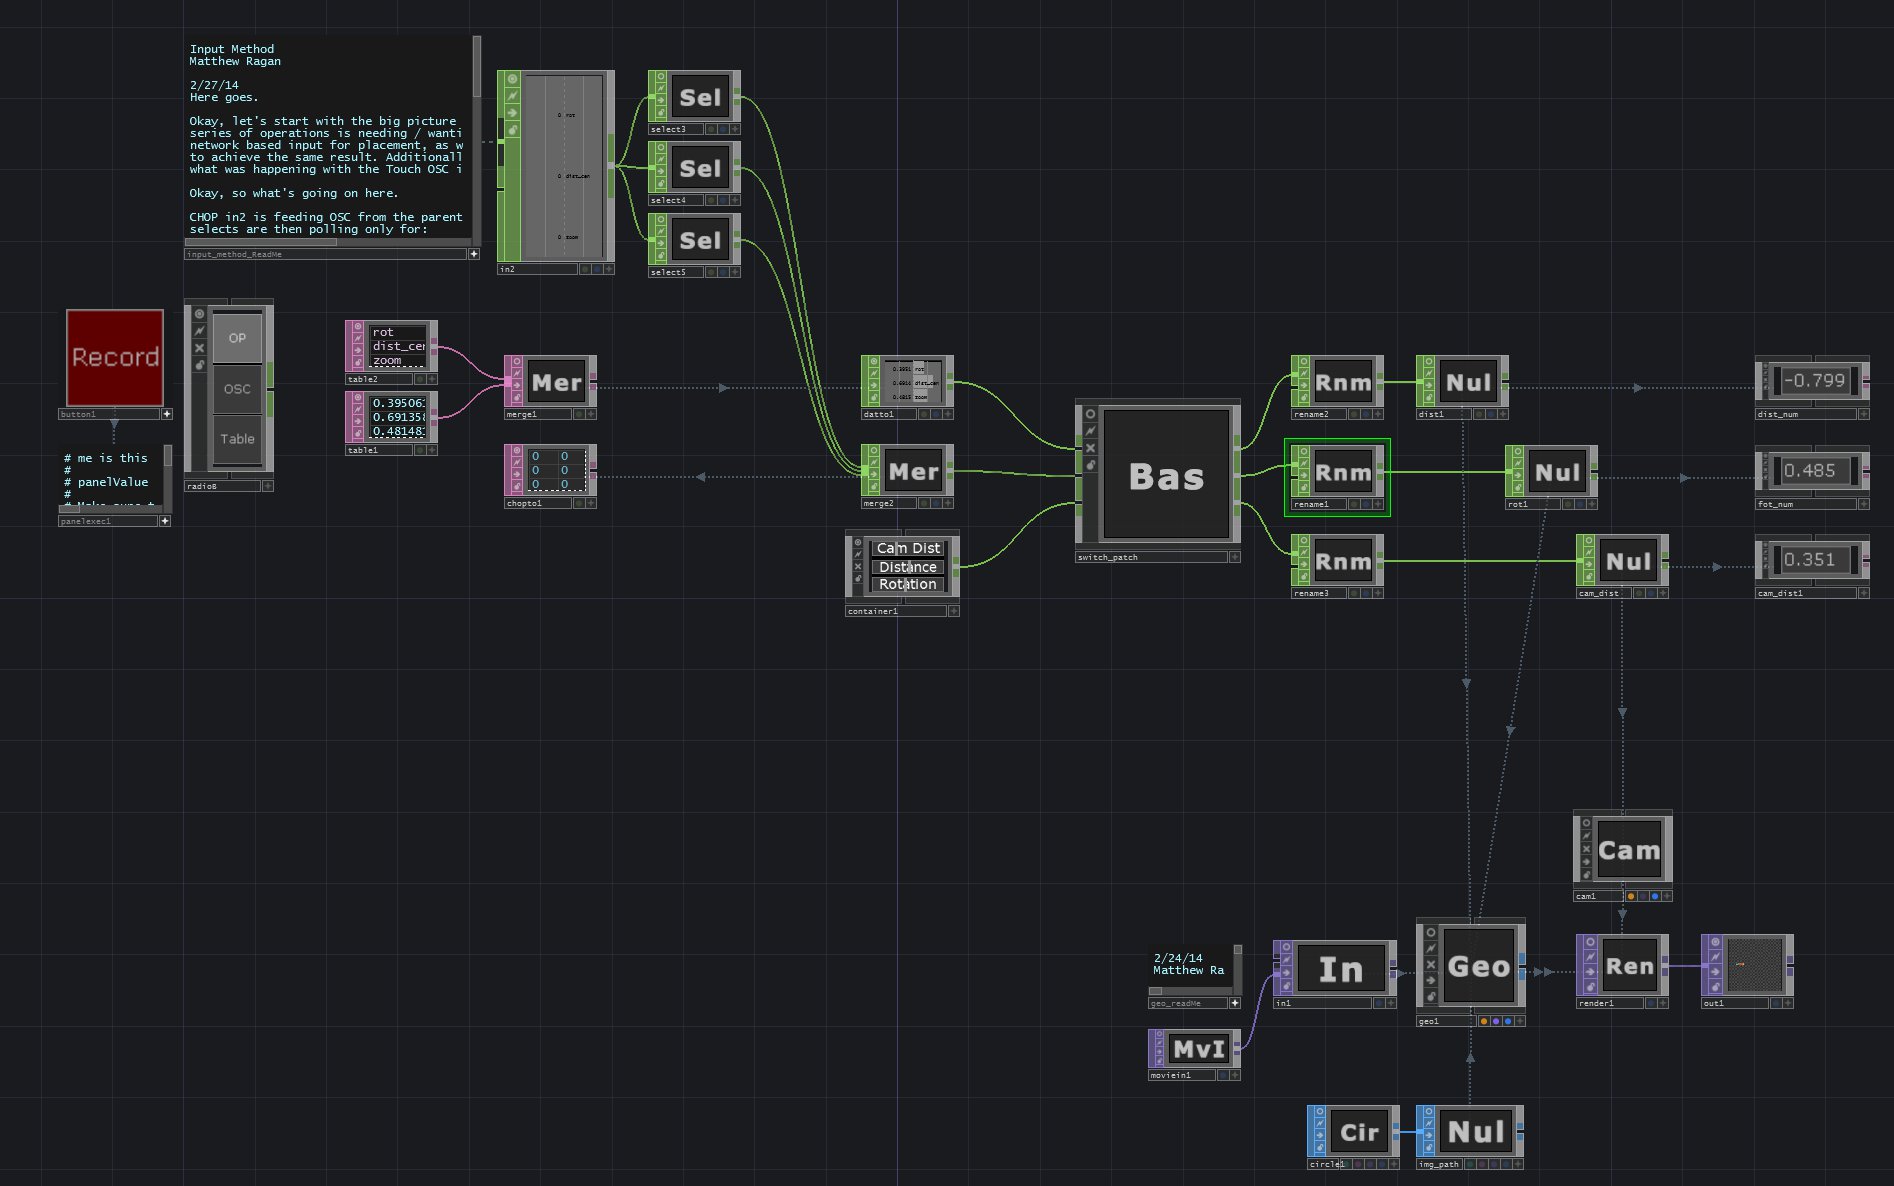Click the arrow flag on circle1
This screenshot has width=1894, height=1186.
[x=1319, y=1136]
